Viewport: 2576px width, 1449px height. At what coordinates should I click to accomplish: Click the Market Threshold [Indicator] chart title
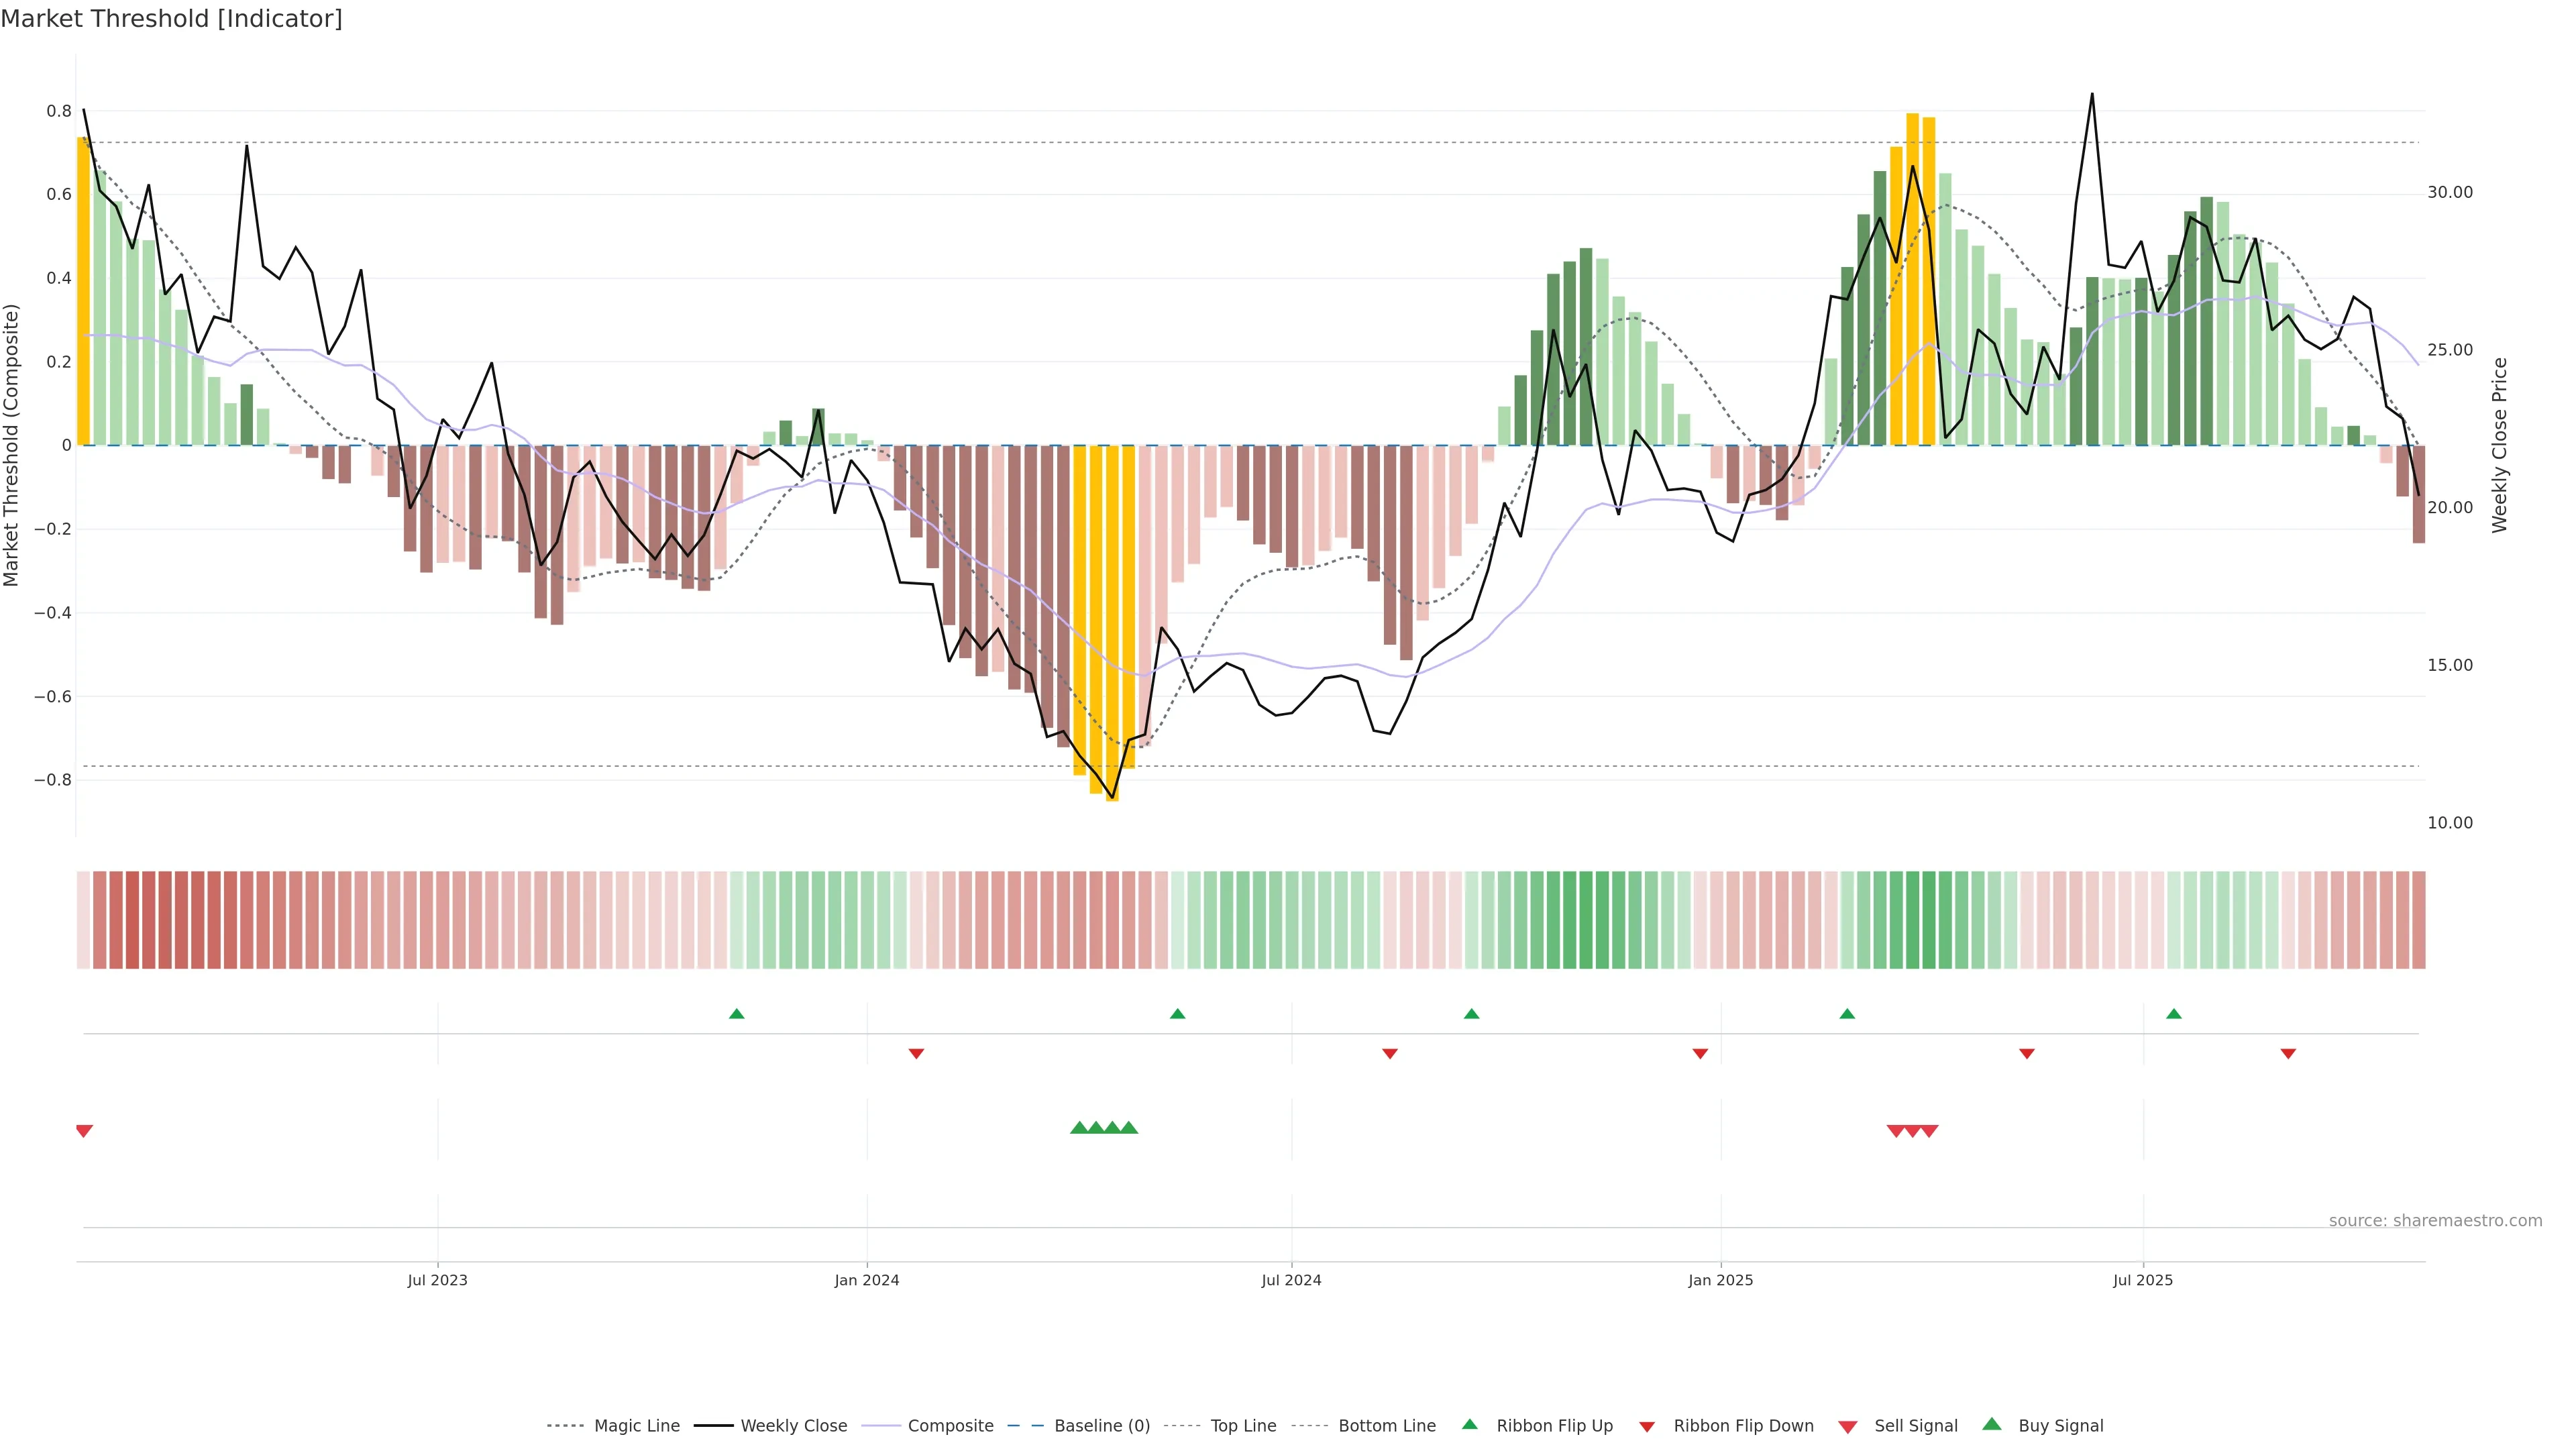click(x=171, y=19)
